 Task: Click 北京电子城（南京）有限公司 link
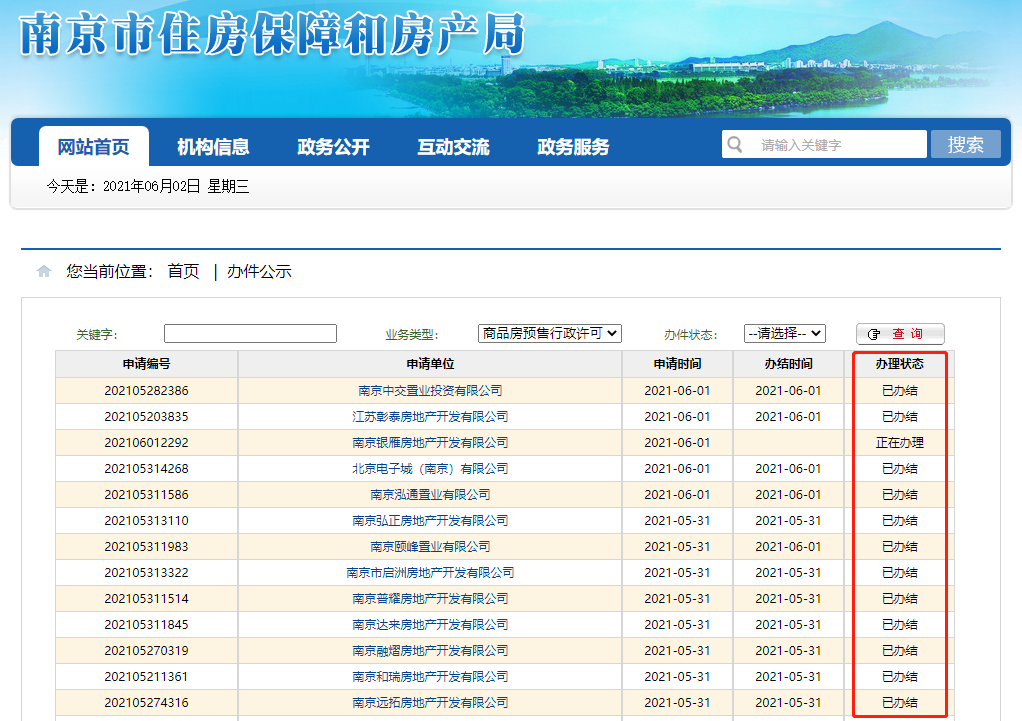[x=430, y=469]
